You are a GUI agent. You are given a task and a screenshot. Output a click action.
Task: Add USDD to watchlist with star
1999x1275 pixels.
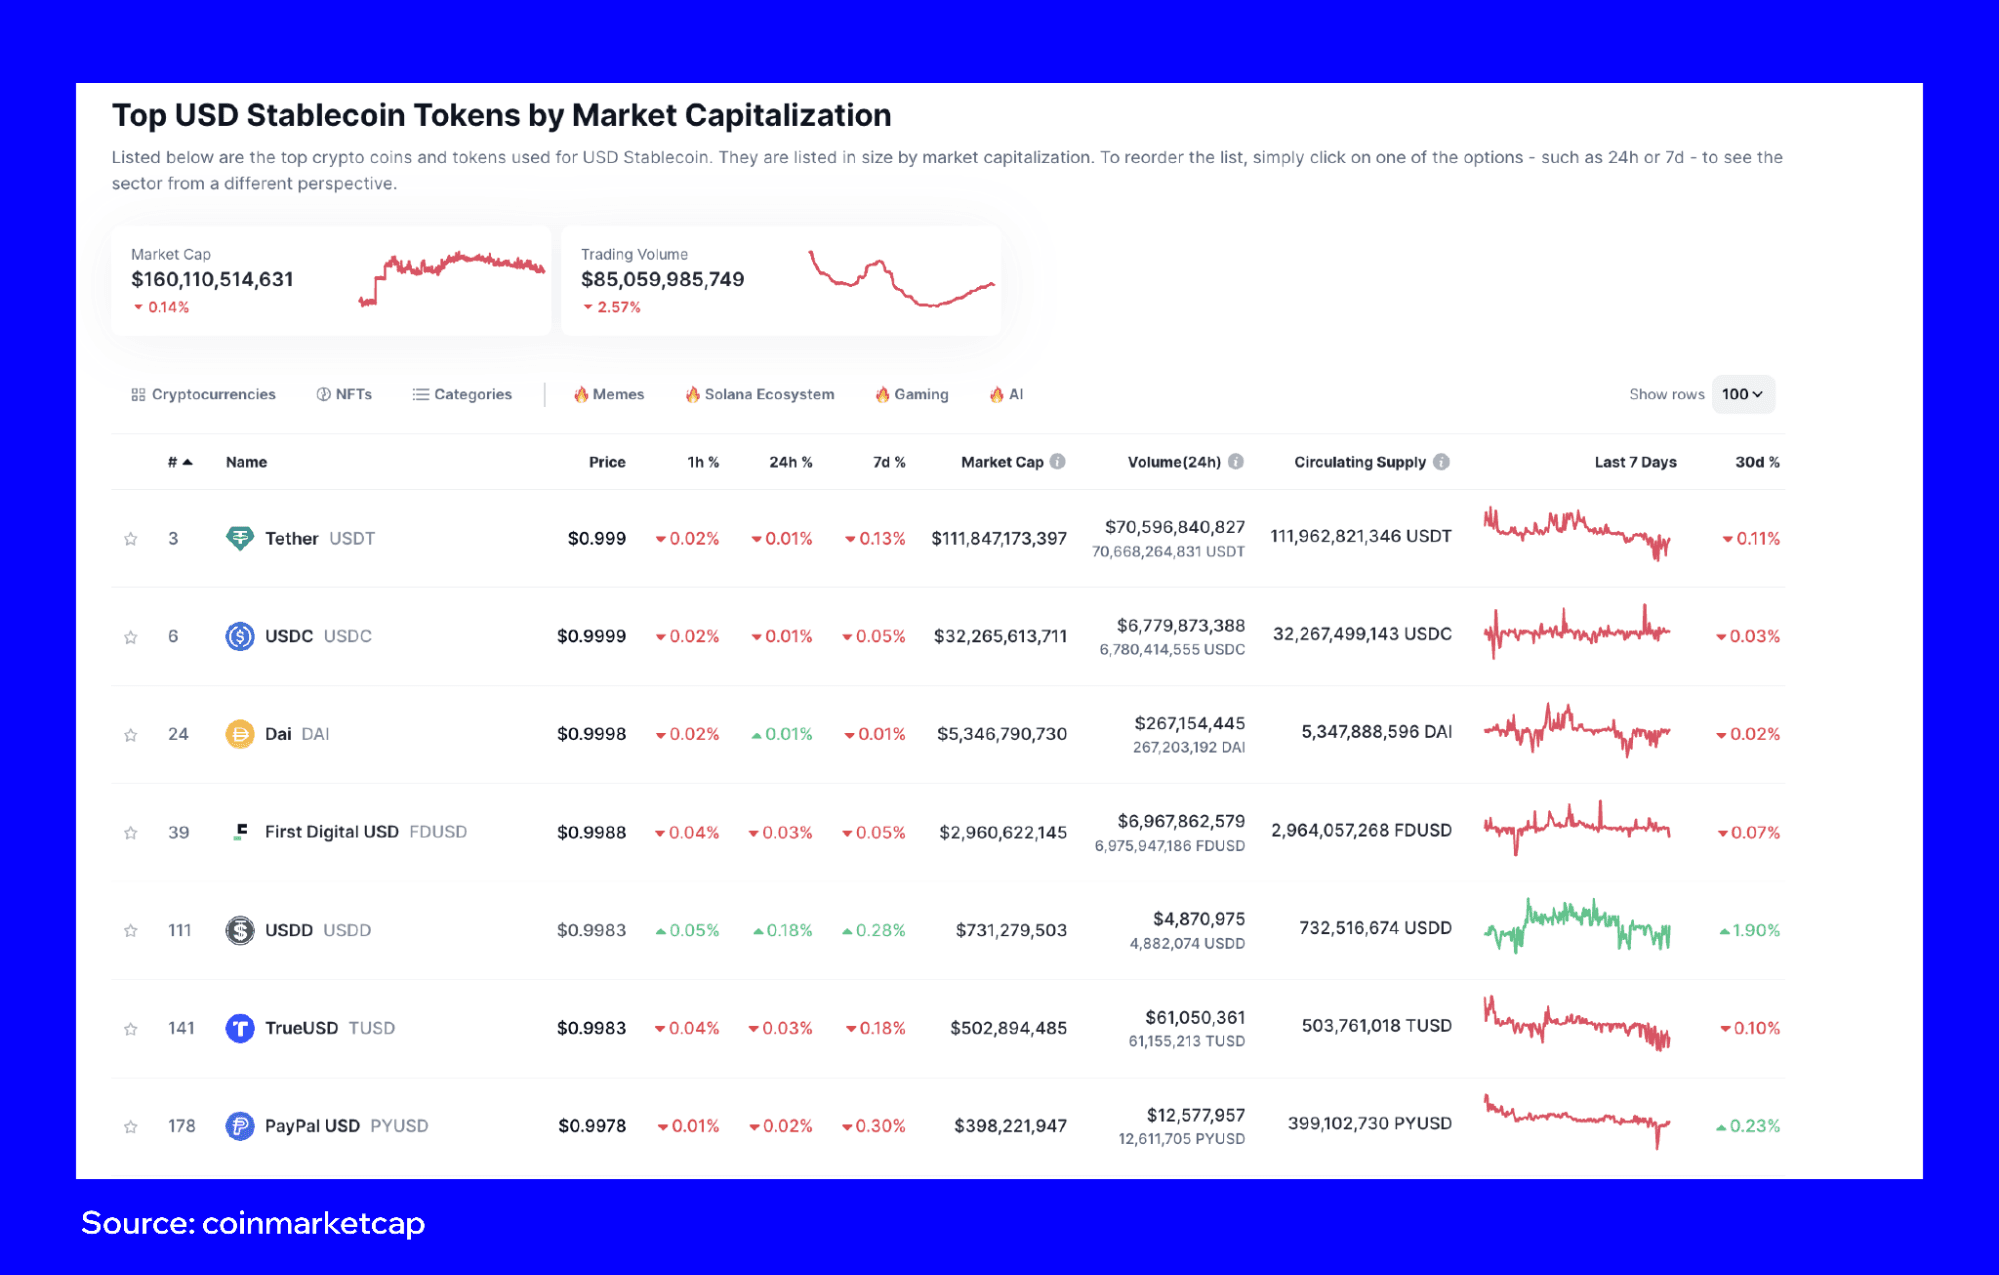coord(130,931)
